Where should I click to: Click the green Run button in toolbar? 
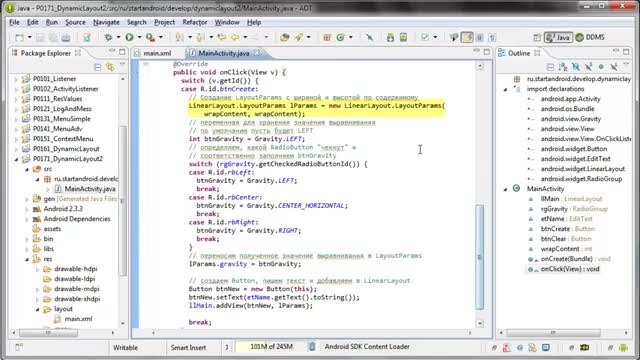coord(129,38)
